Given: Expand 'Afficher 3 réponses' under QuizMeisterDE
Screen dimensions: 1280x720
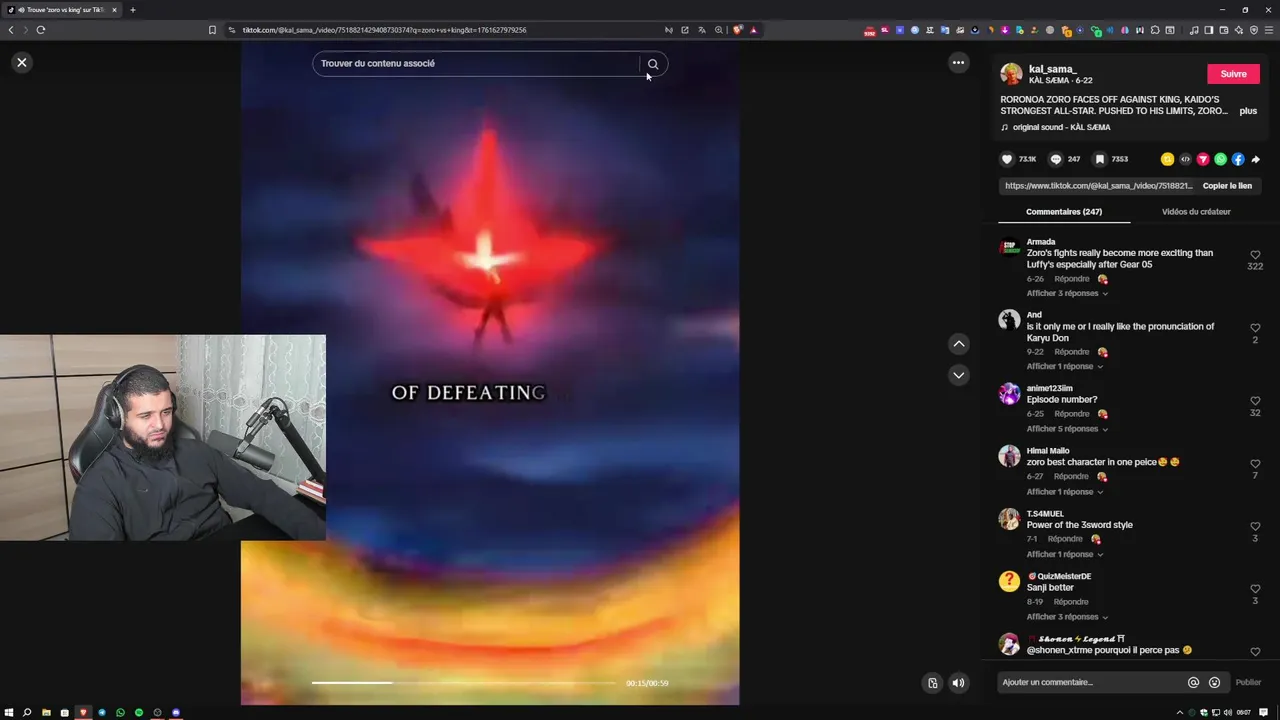Looking at the screenshot, I should point(1067,617).
